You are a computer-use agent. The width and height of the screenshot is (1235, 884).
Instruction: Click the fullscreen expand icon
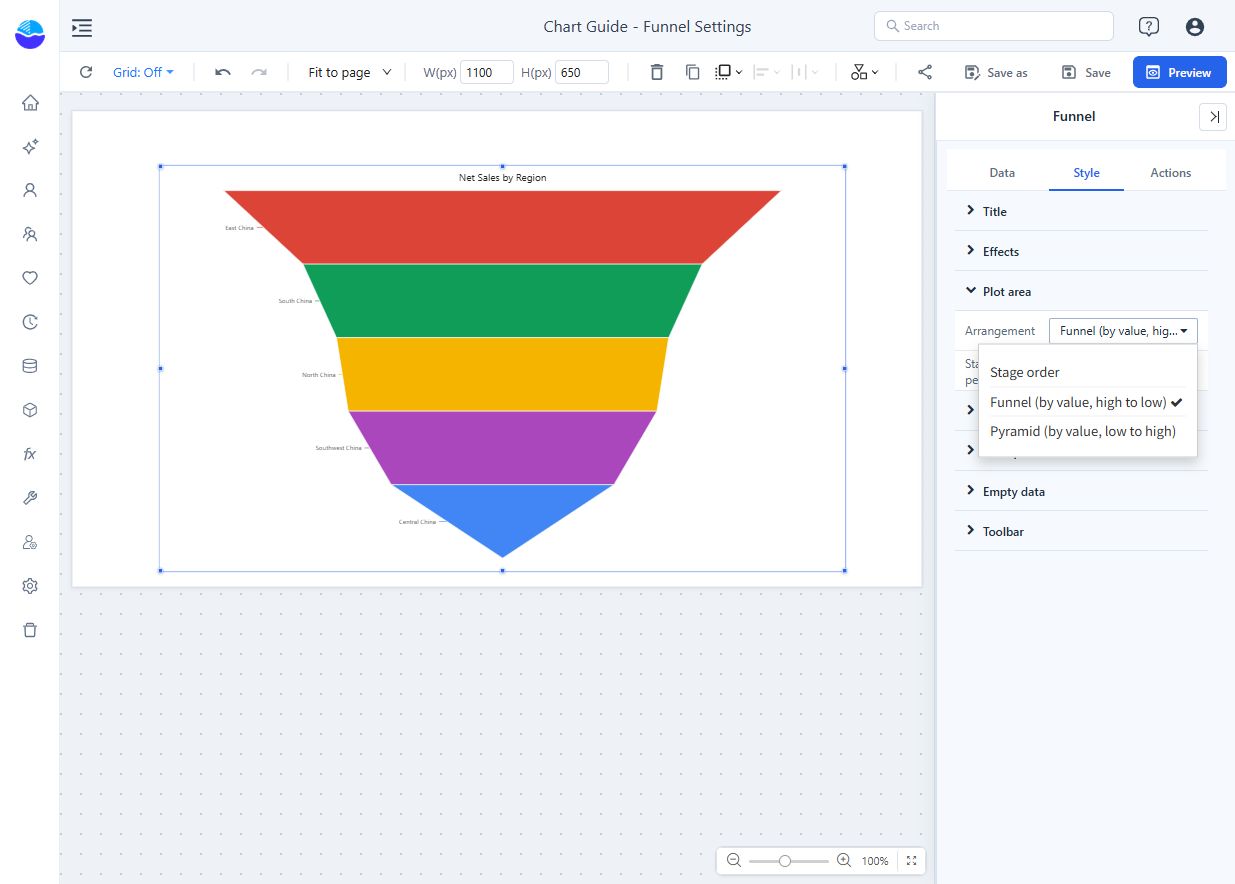911,860
